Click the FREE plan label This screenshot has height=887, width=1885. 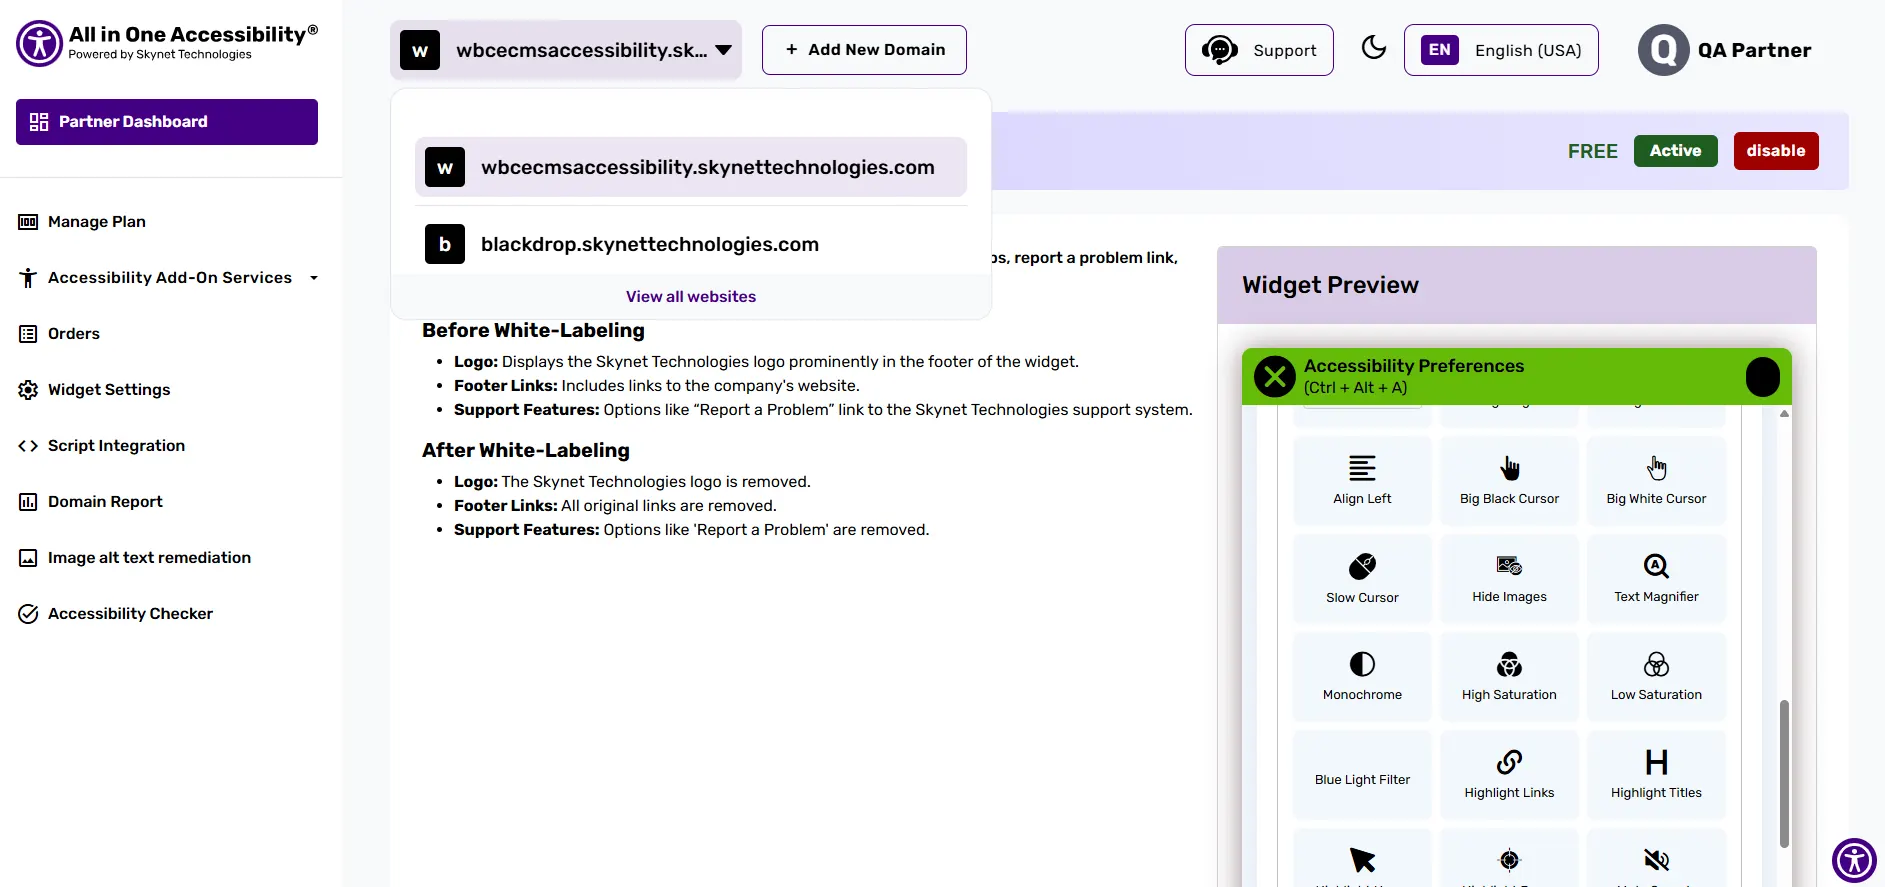point(1593,151)
